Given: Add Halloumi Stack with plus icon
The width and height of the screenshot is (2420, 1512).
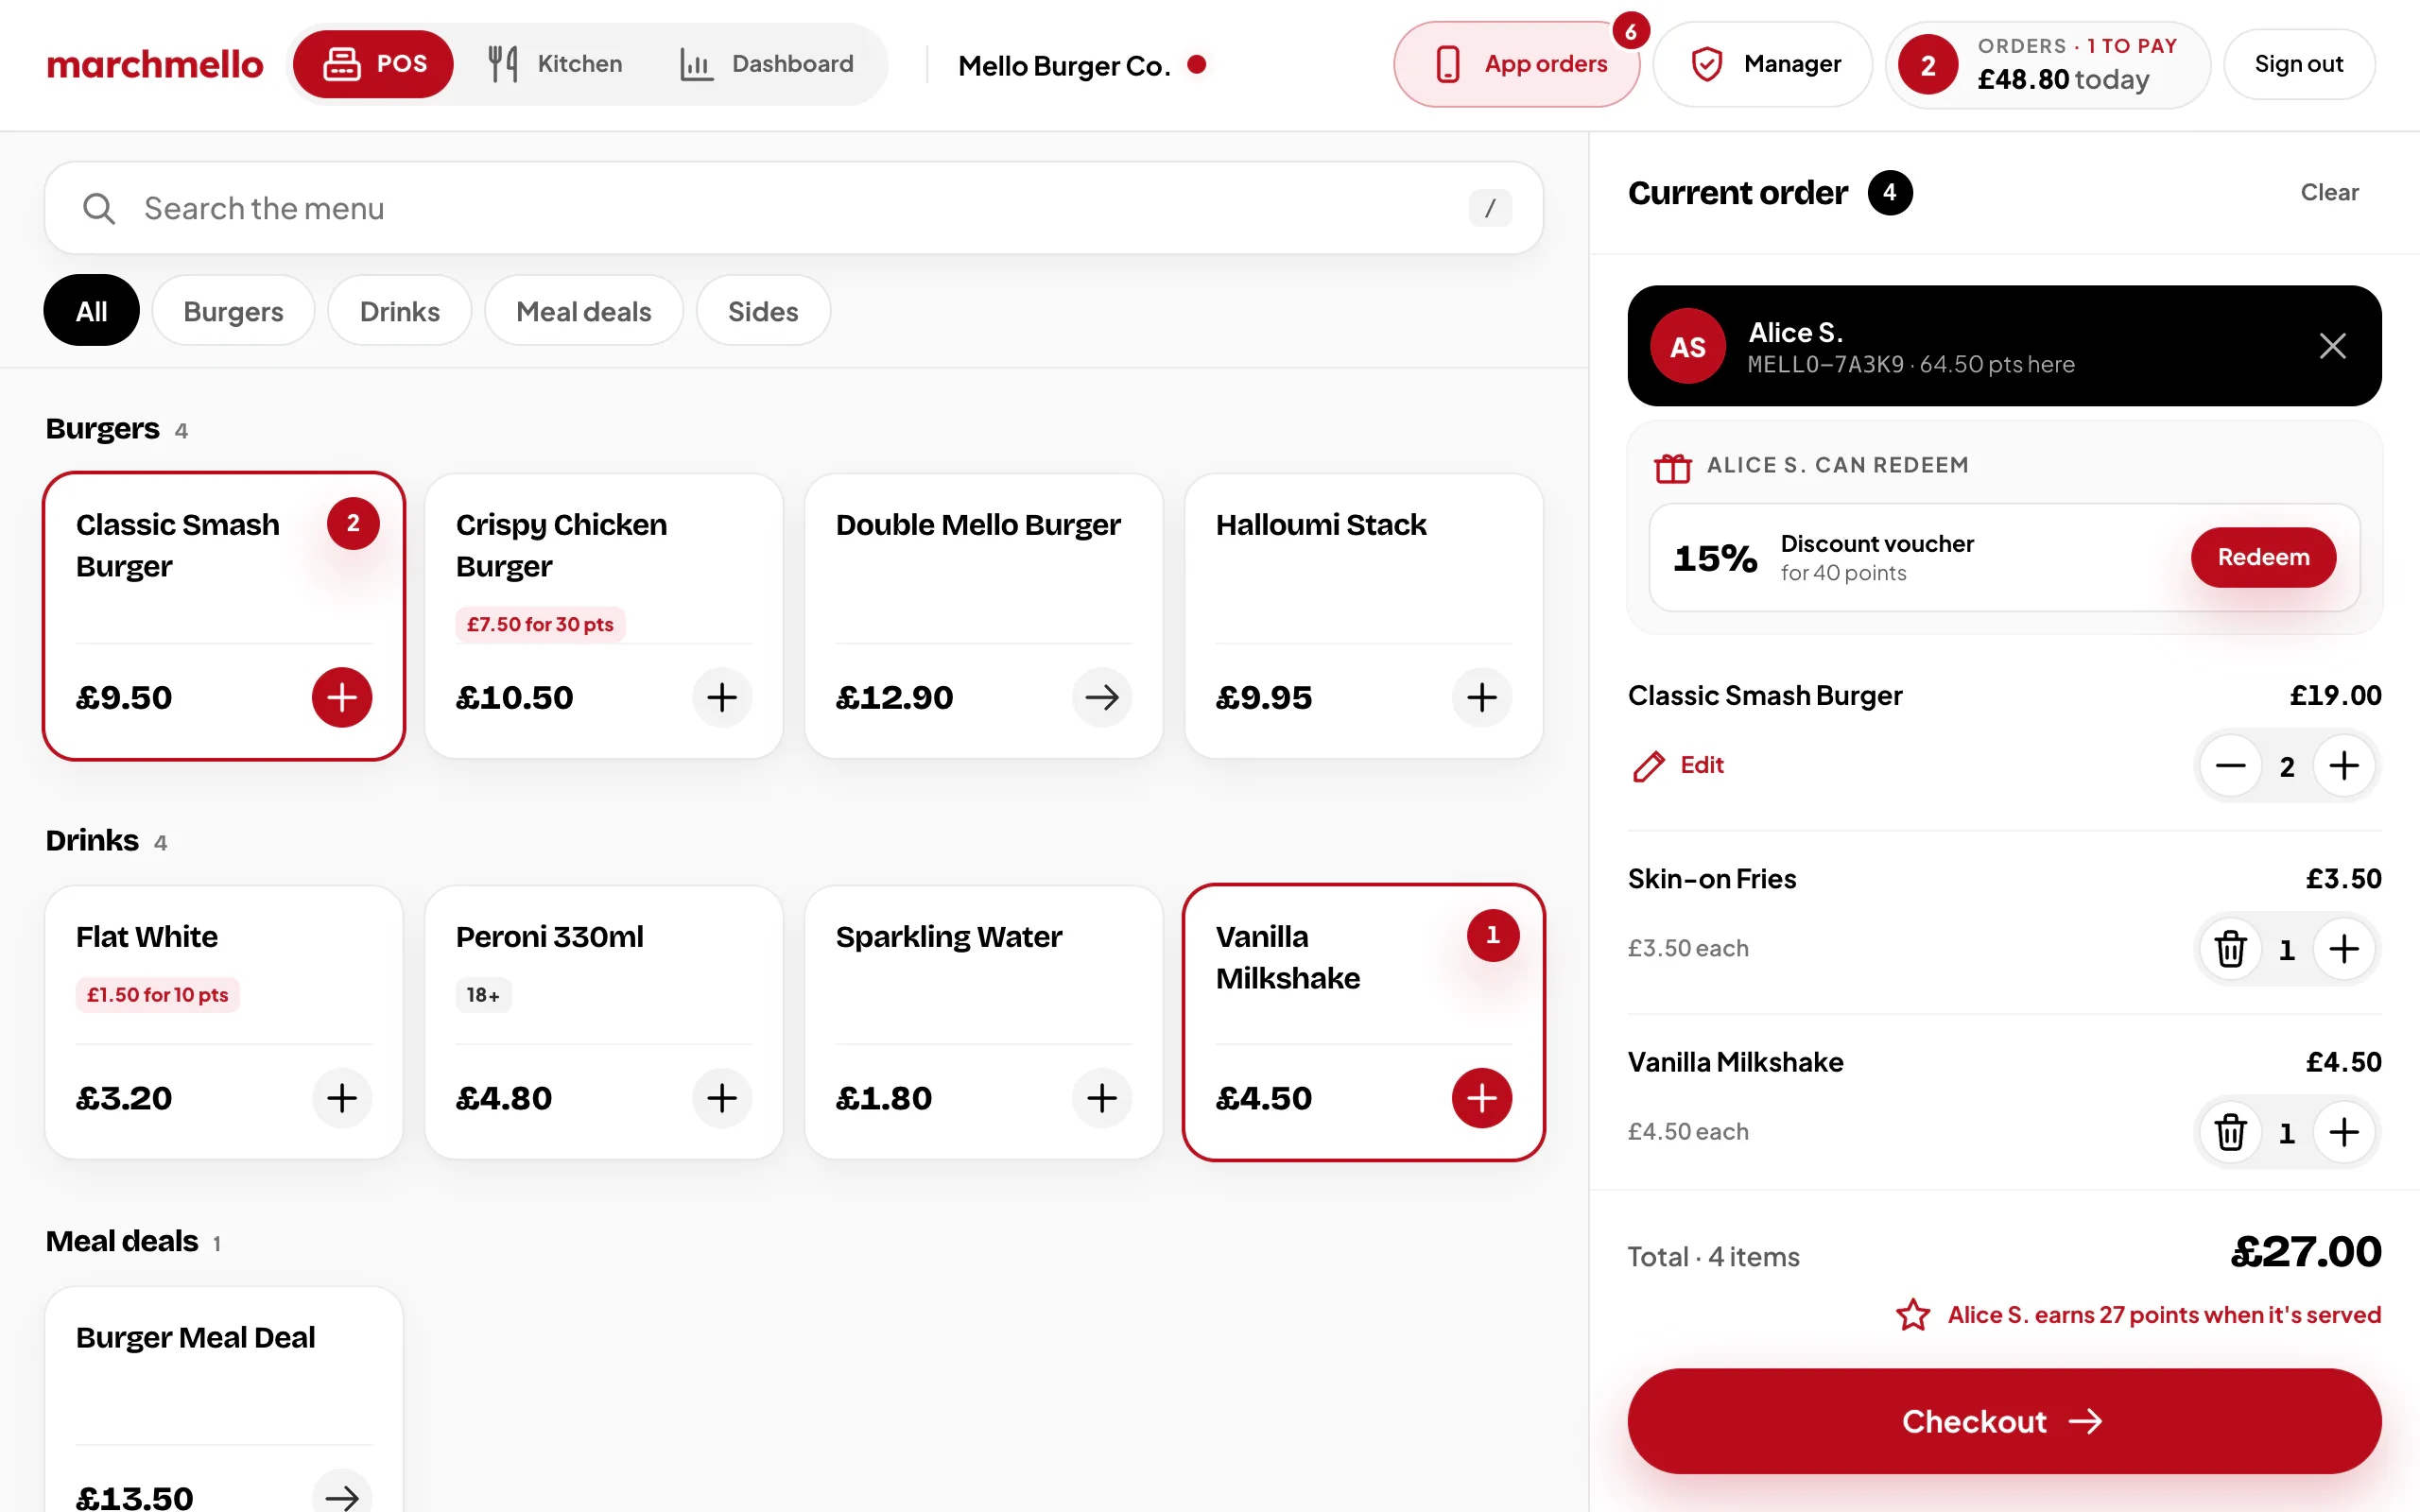Looking at the screenshot, I should point(1482,697).
